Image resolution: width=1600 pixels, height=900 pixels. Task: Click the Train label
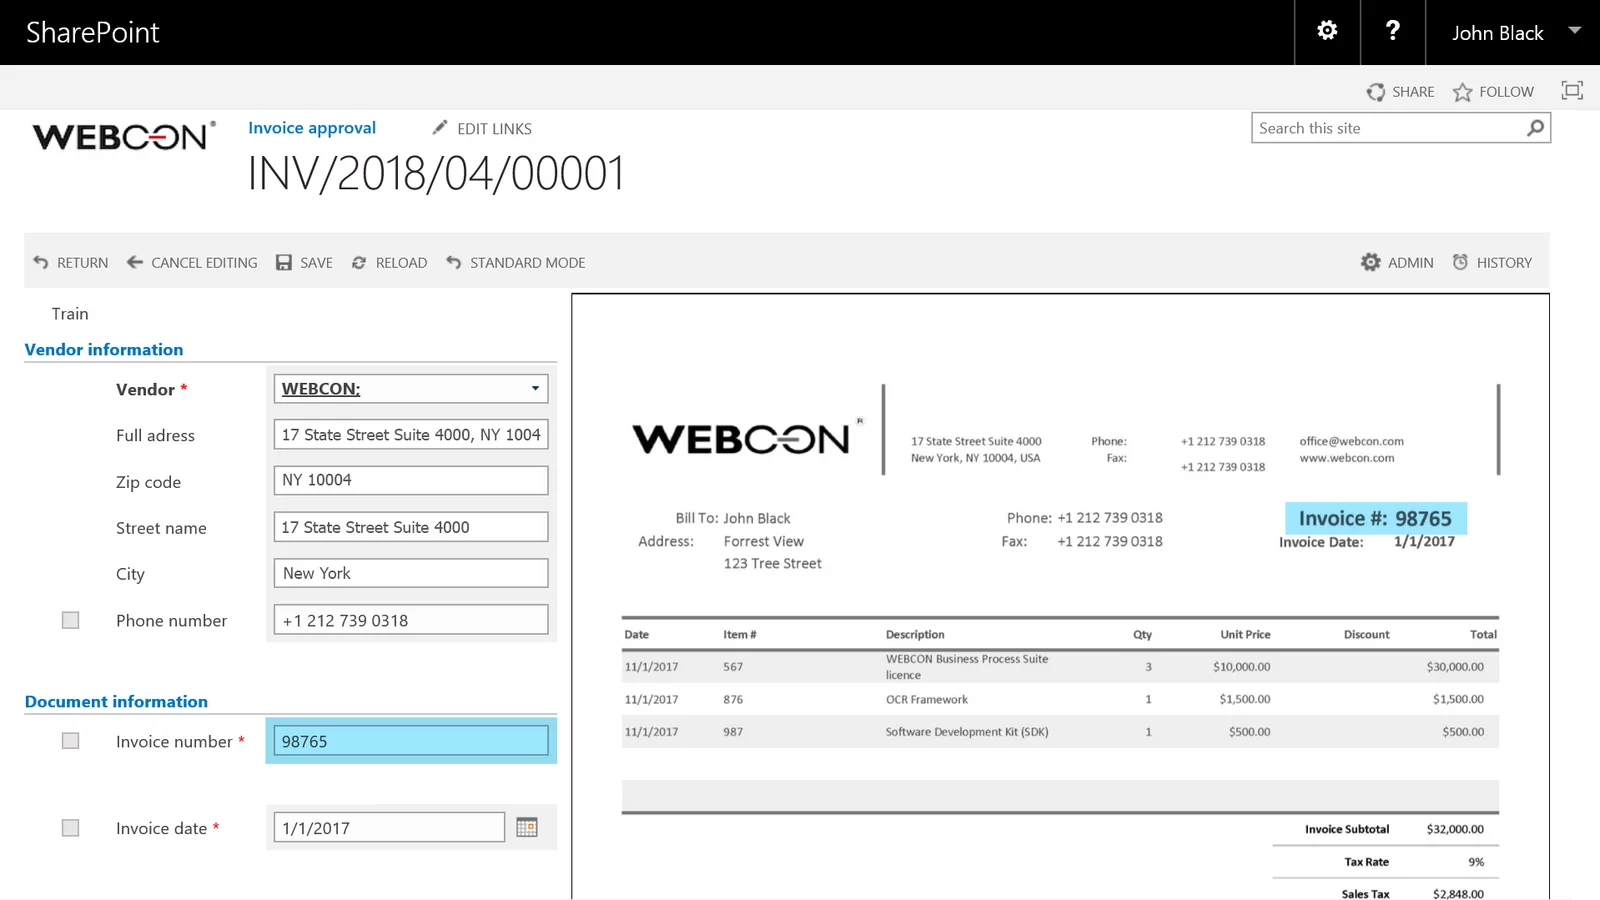pos(70,314)
